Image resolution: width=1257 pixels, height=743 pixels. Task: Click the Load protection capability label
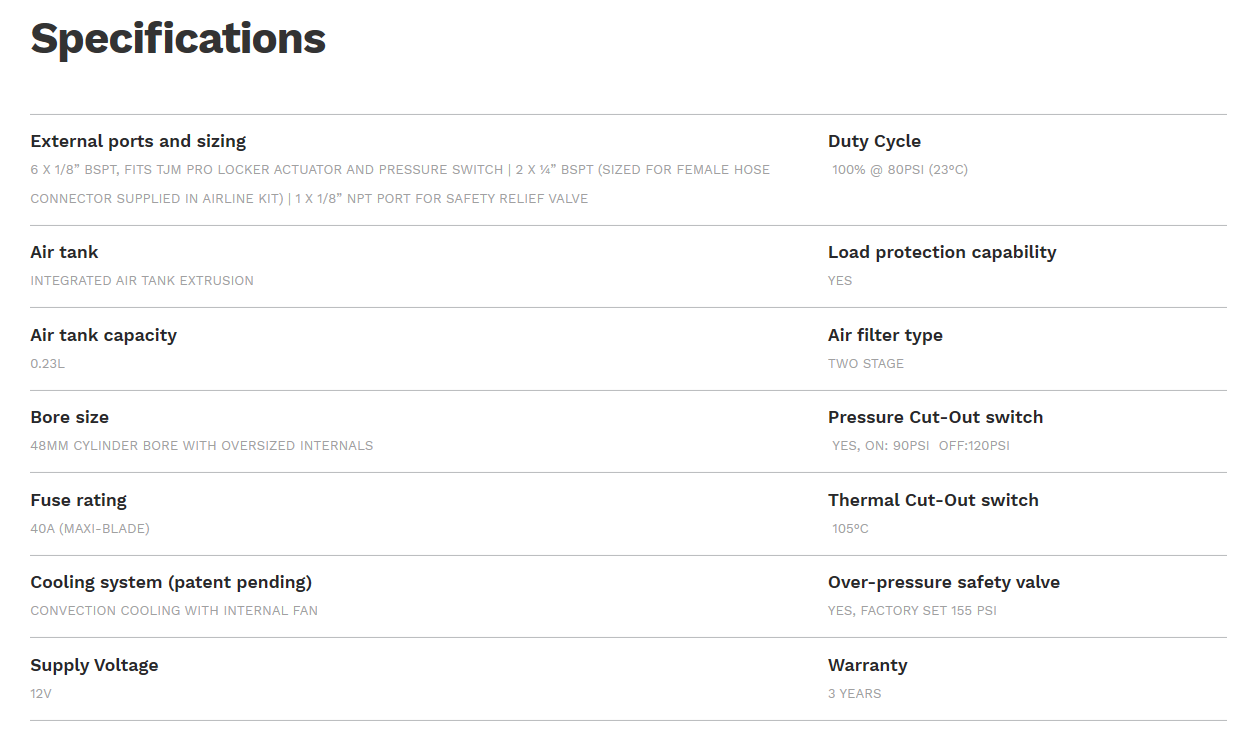(x=942, y=252)
